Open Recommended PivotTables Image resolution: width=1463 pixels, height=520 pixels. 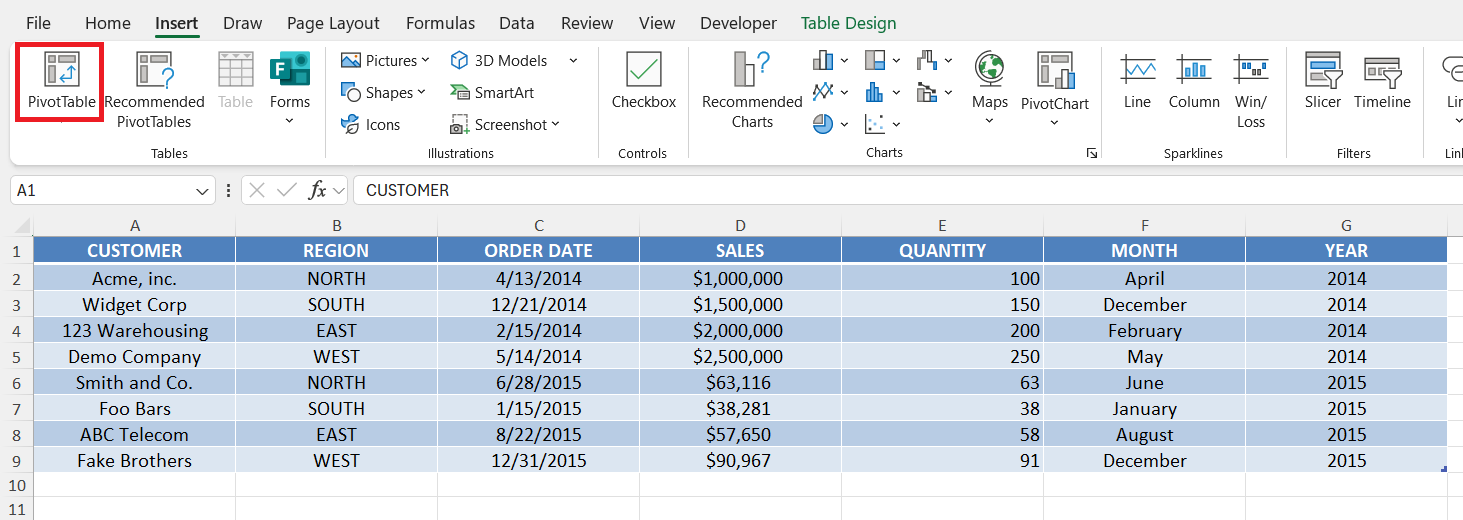tap(154, 90)
